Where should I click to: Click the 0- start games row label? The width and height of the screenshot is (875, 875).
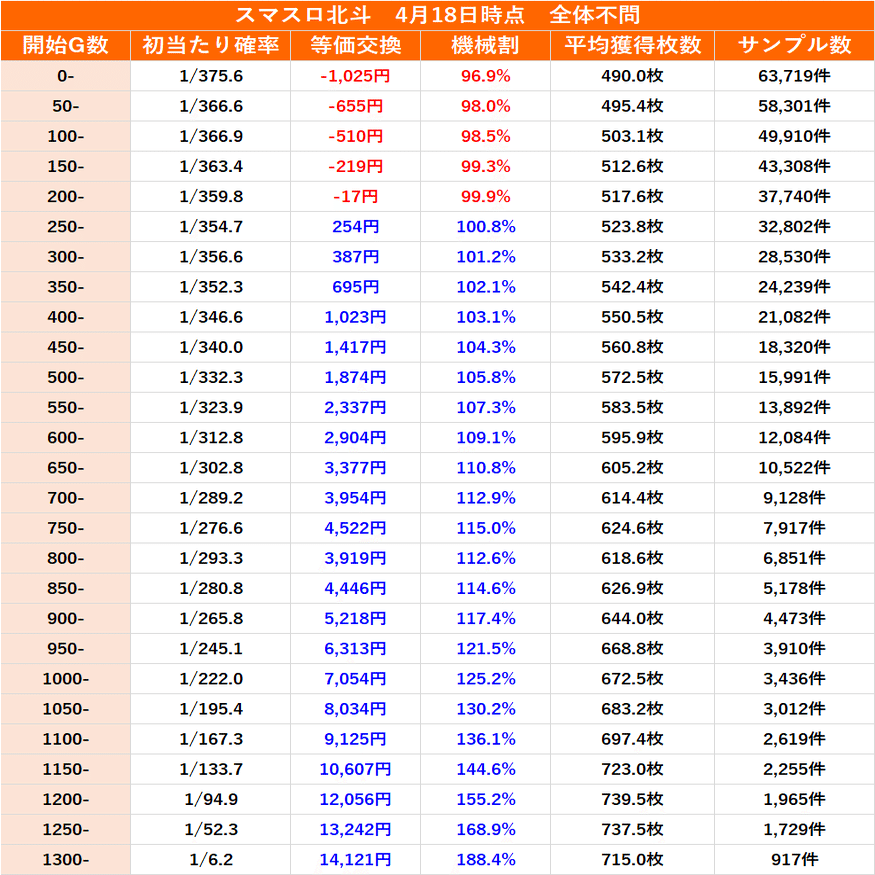pyautogui.click(x=65, y=76)
